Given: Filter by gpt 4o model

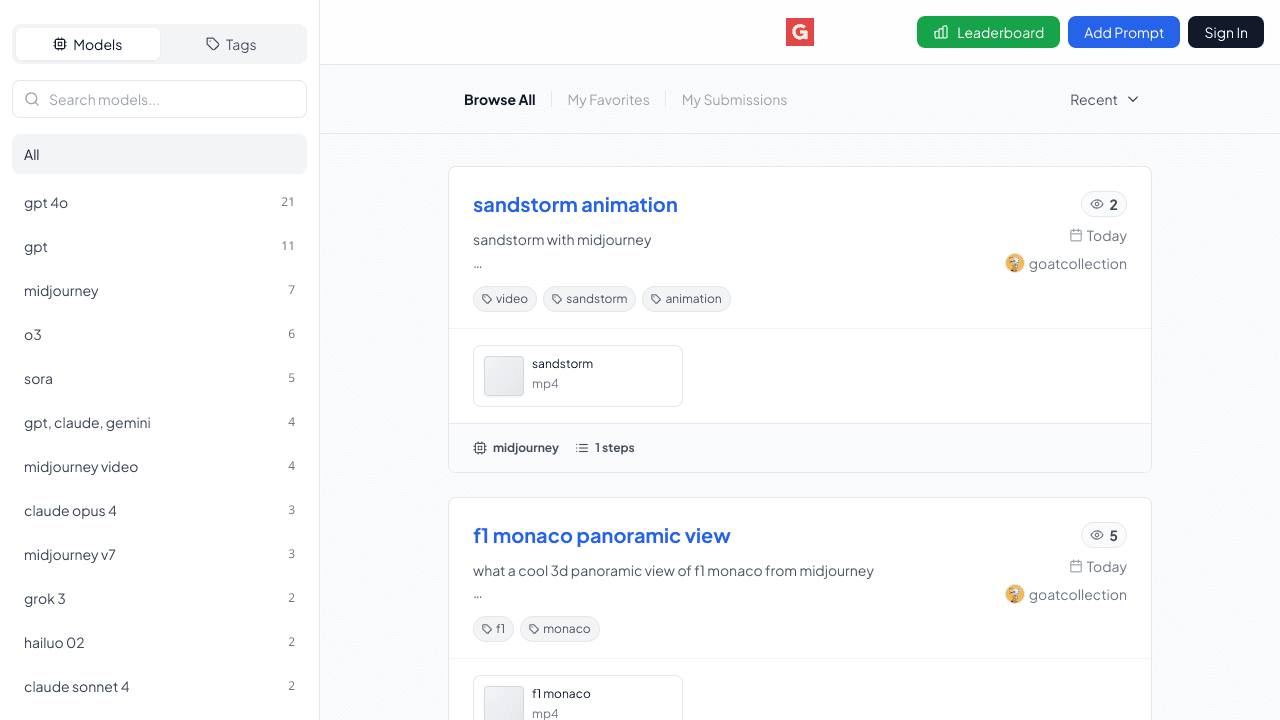Looking at the screenshot, I should [x=159, y=202].
